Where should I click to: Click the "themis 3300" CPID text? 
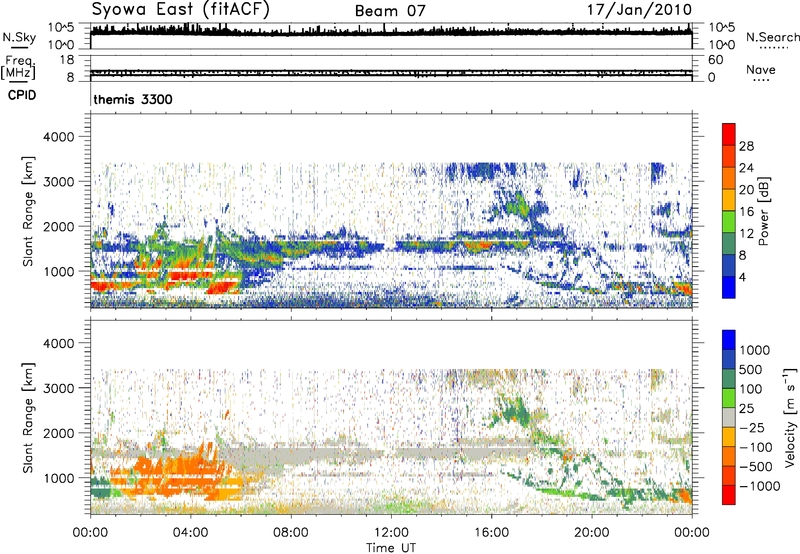click(x=133, y=99)
